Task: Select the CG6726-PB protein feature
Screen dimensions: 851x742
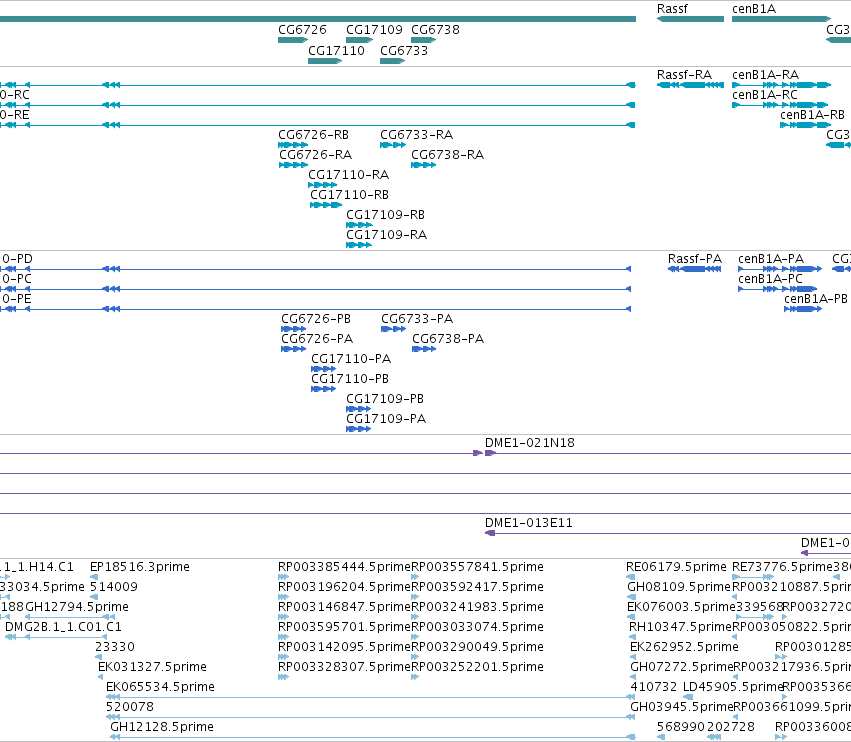Action: [x=294, y=329]
